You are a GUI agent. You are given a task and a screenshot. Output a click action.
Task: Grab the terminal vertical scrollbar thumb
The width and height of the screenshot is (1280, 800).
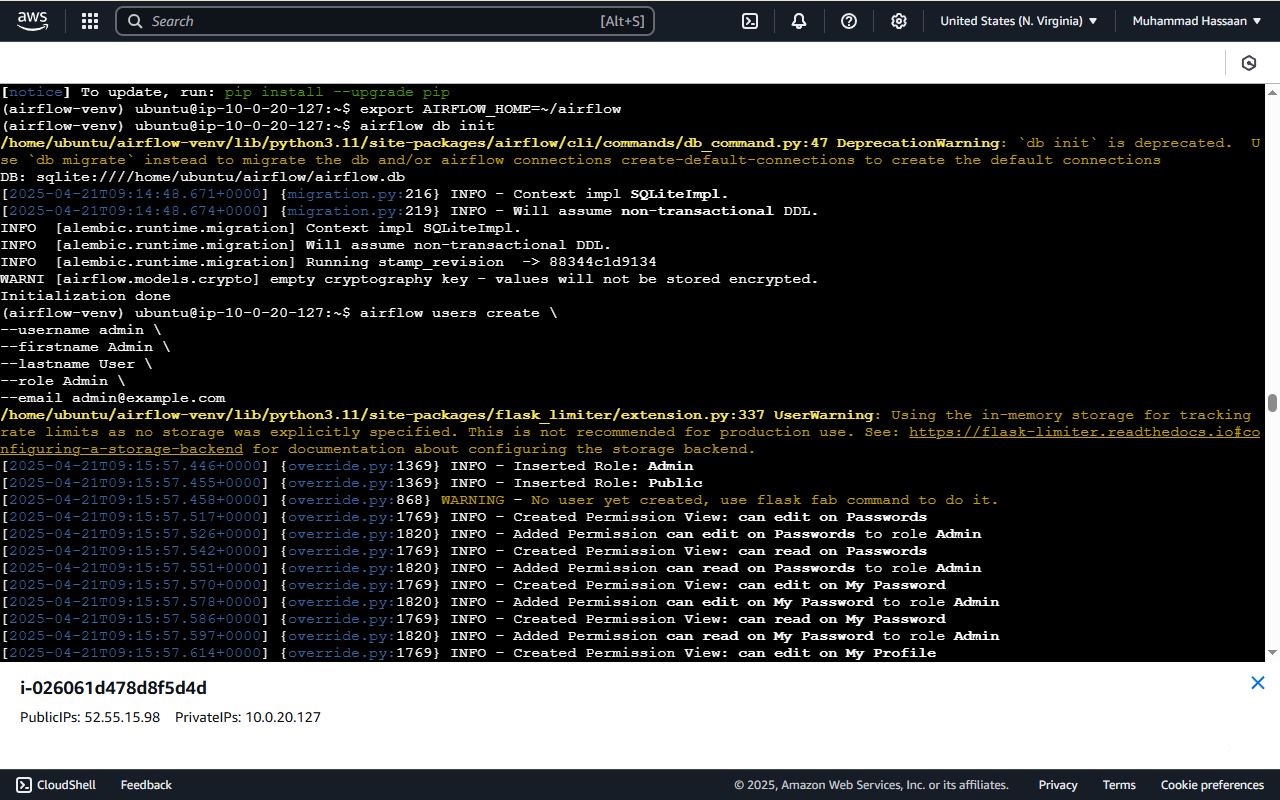click(1272, 402)
